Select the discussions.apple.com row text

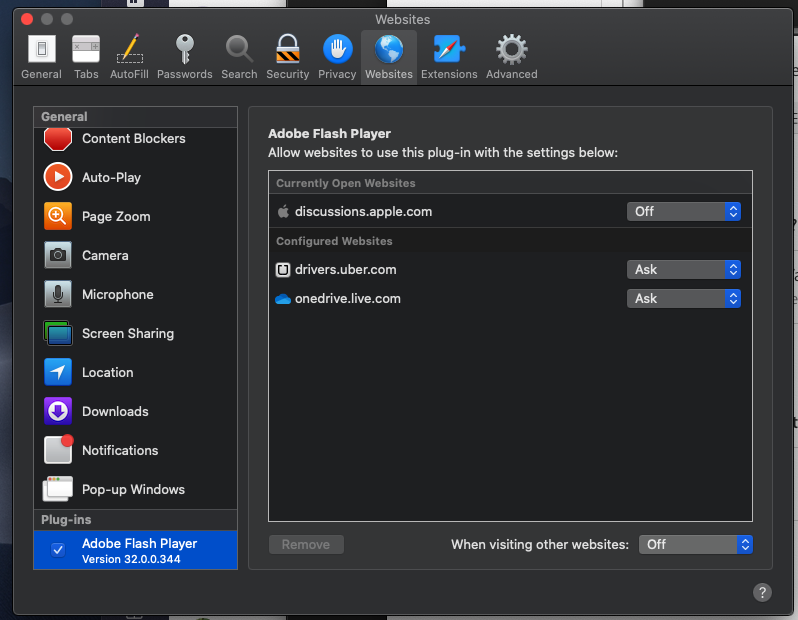point(363,212)
